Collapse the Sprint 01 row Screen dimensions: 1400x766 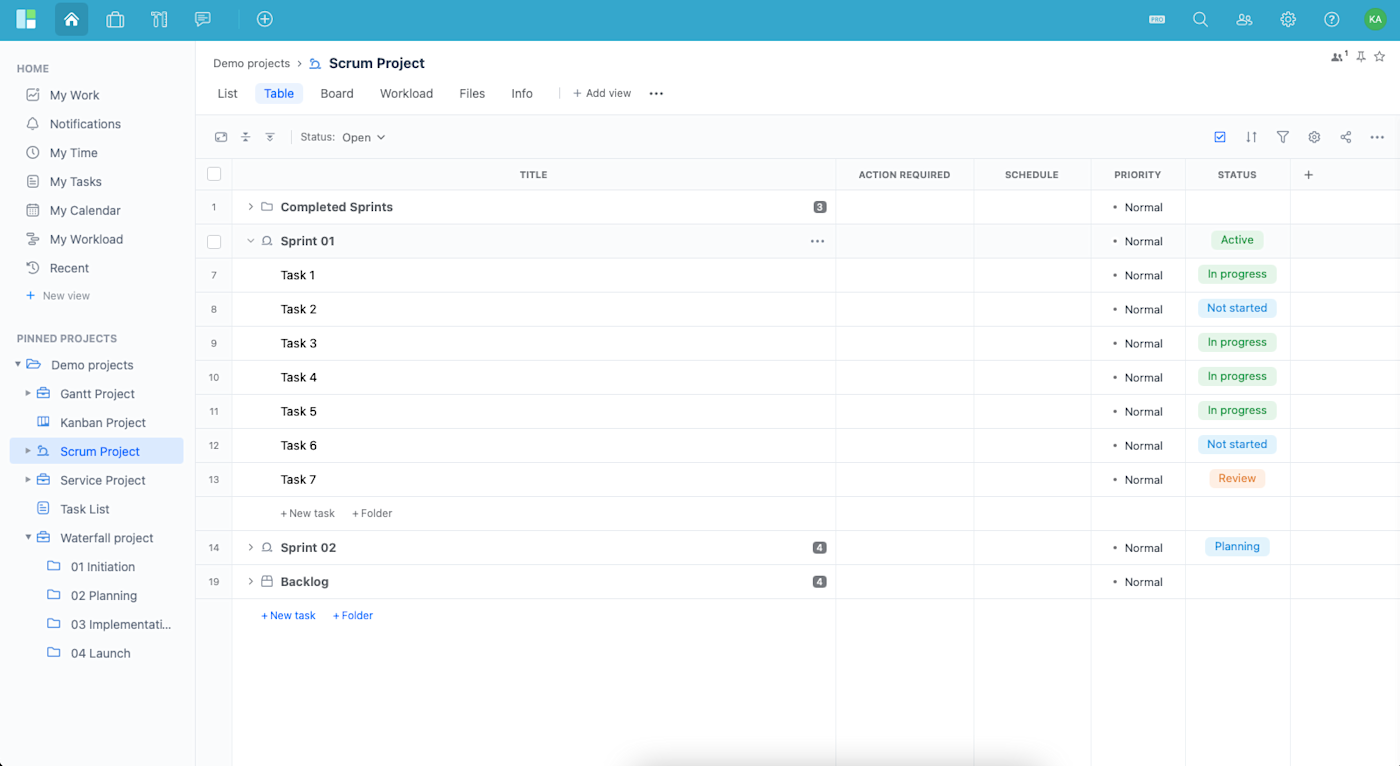coord(251,241)
